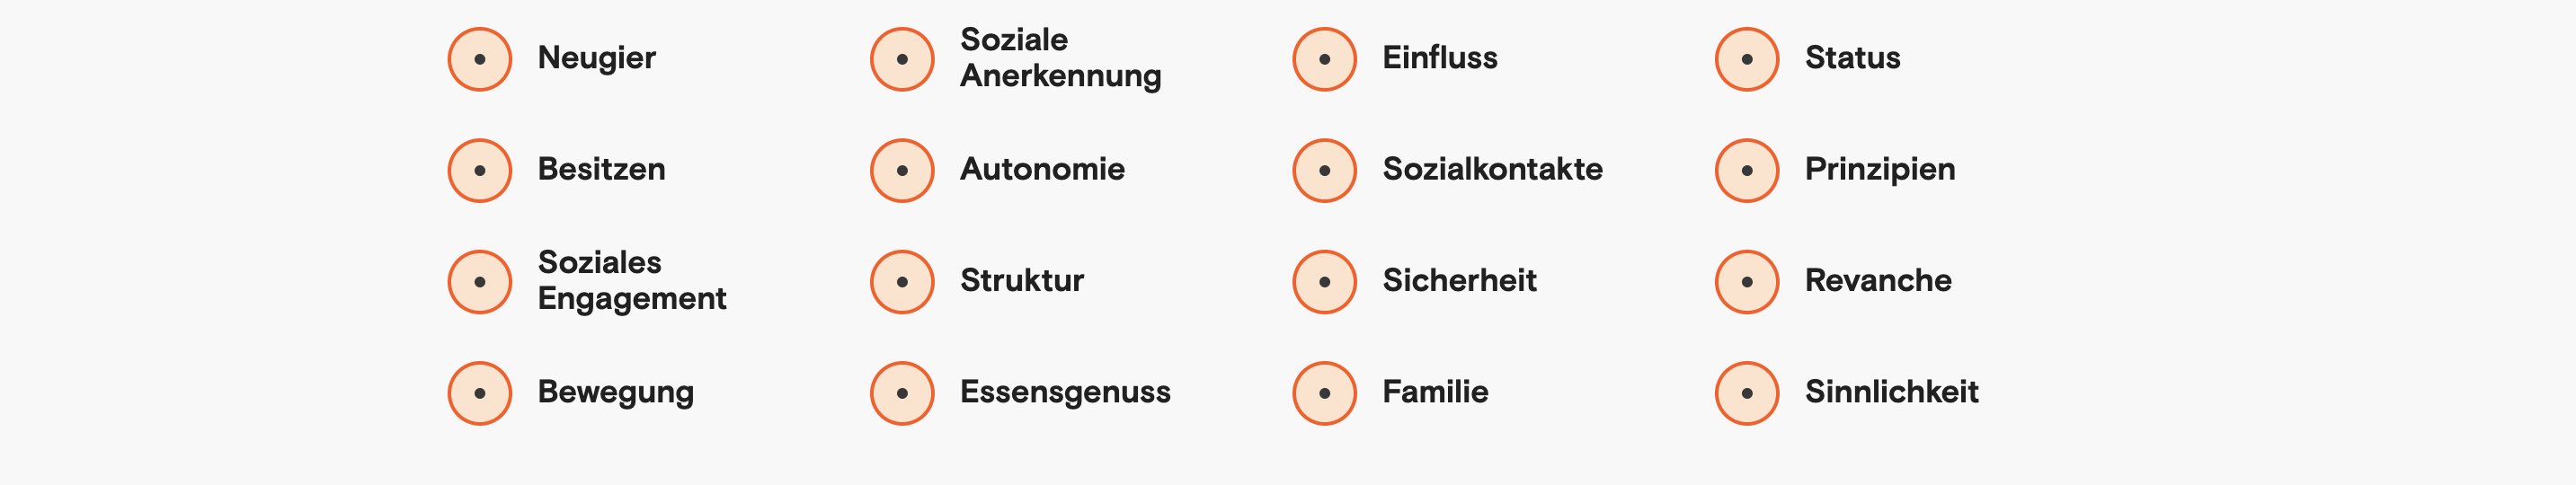Select the circle icon next to Essensgenuss

pyautogui.click(x=902, y=393)
